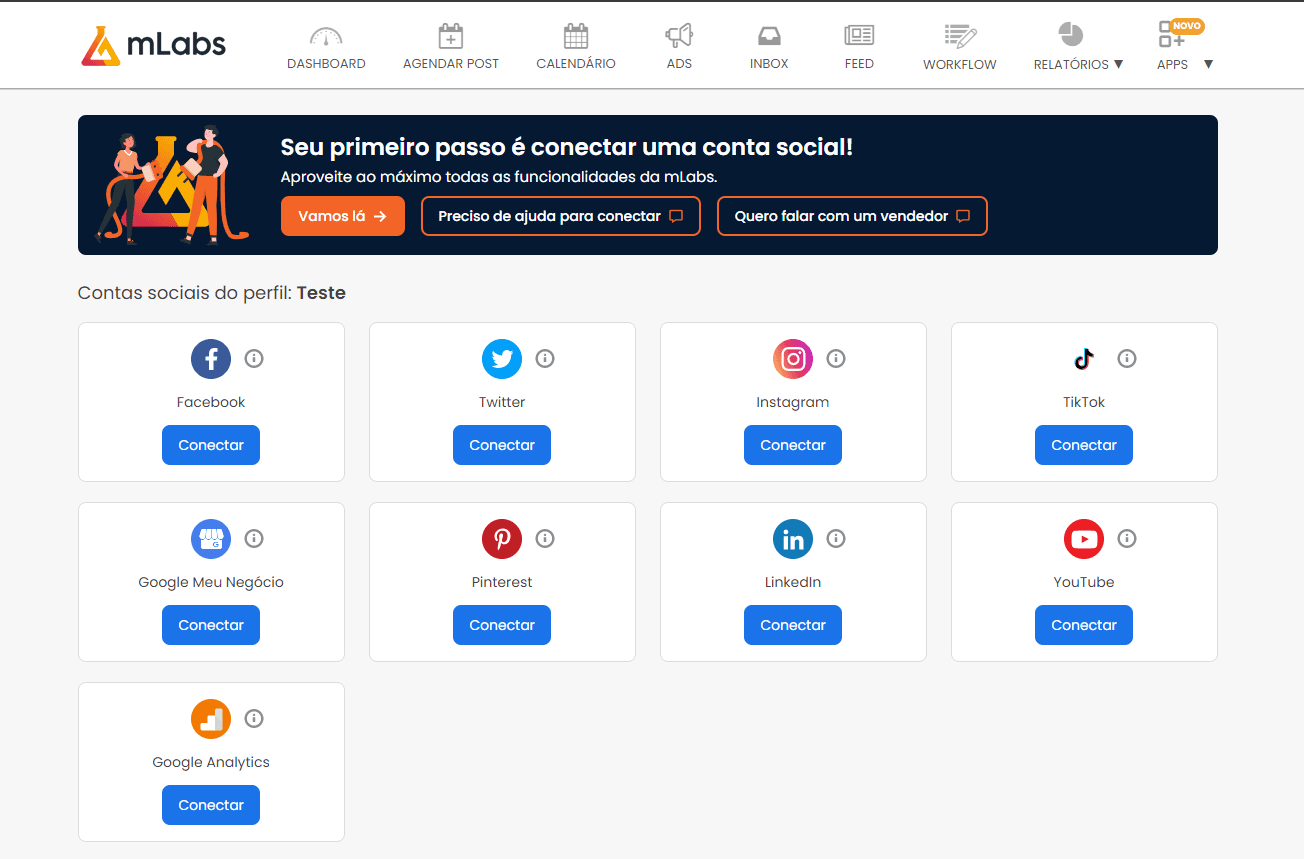This screenshot has width=1304, height=859.
Task: Click the Facebook circle icon
Action: [x=210, y=358]
